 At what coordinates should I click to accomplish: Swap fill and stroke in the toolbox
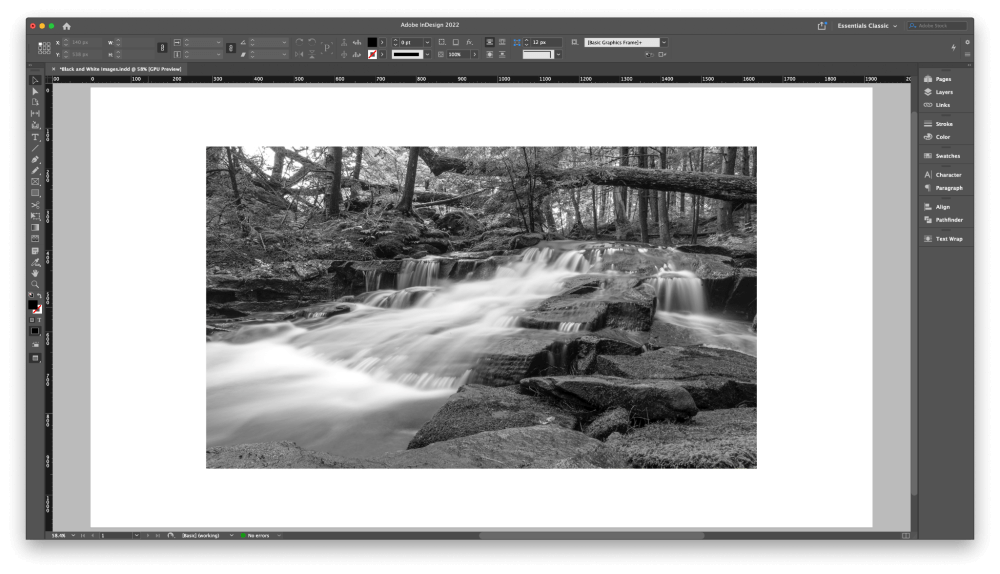40,297
